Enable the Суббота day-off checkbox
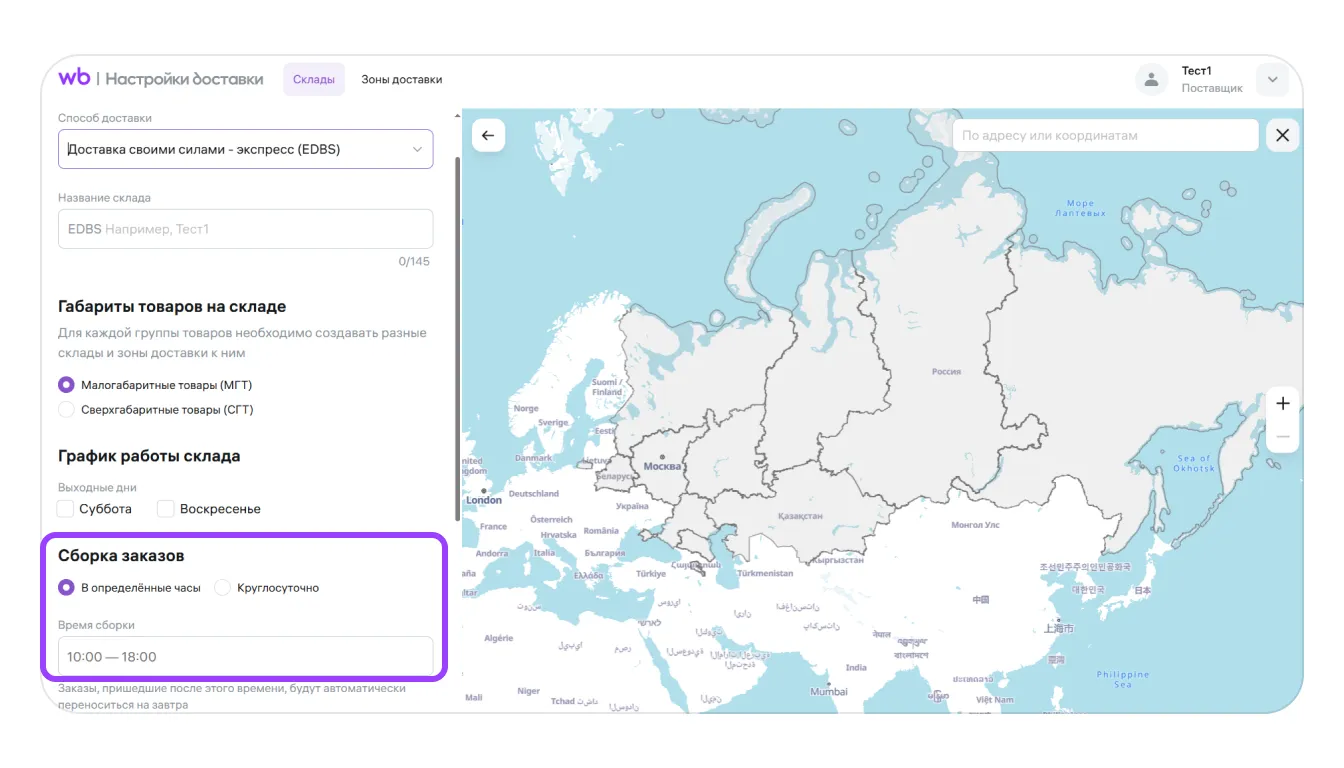The image size is (1344, 768). pyautogui.click(x=66, y=509)
